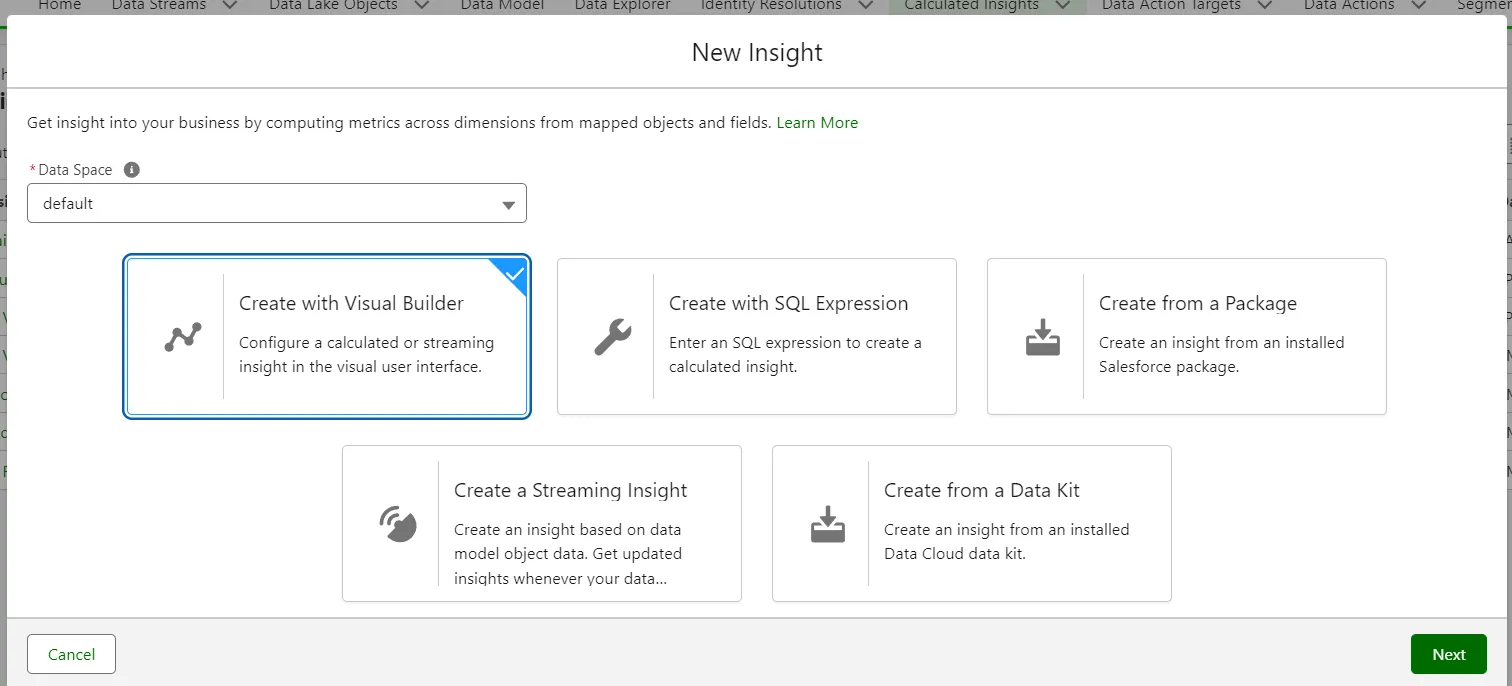Screen dimensions: 1512x686
Task: Select the Create with SQL Expression title
Action: pyautogui.click(x=788, y=303)
